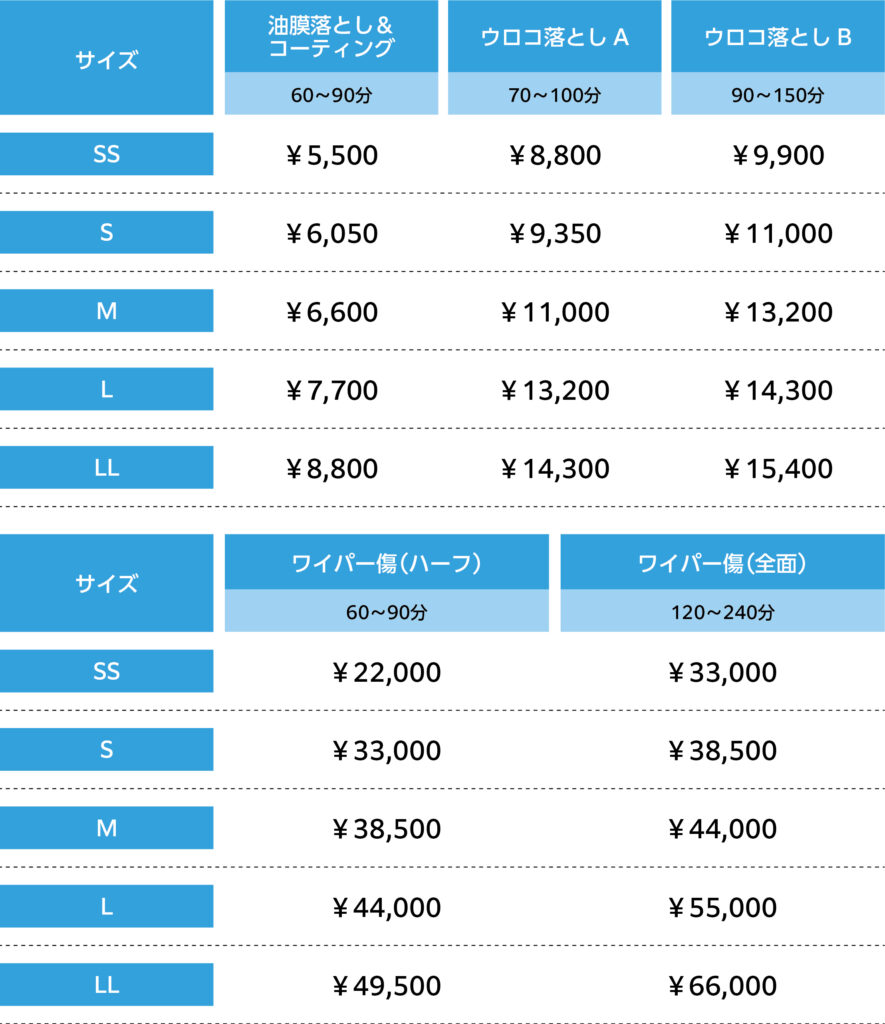Select the ウロコ落とし A header
The height and width of the screenshot is (1024, 885).
(x=554, y=37)
